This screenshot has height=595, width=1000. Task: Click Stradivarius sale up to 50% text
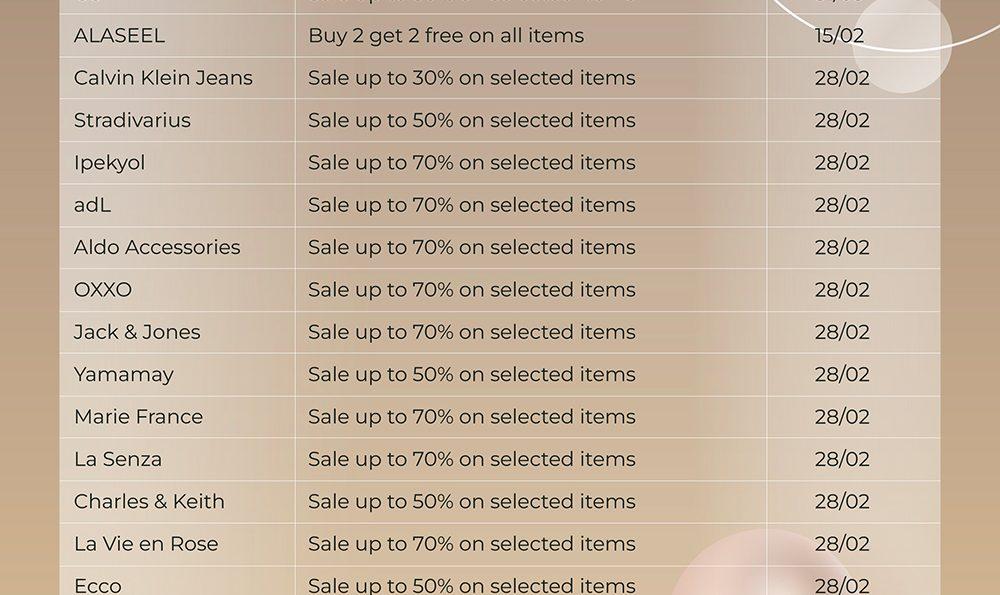click(x=472, y=121)
